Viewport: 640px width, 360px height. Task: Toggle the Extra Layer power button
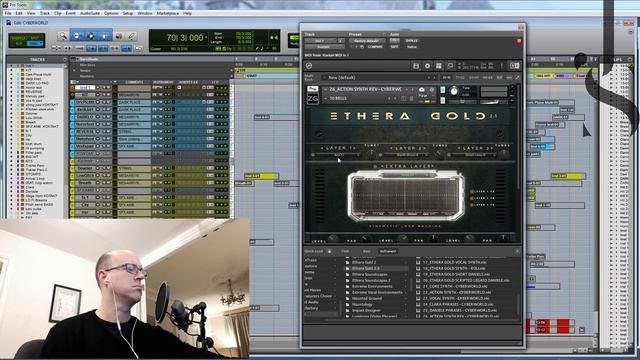375,167
